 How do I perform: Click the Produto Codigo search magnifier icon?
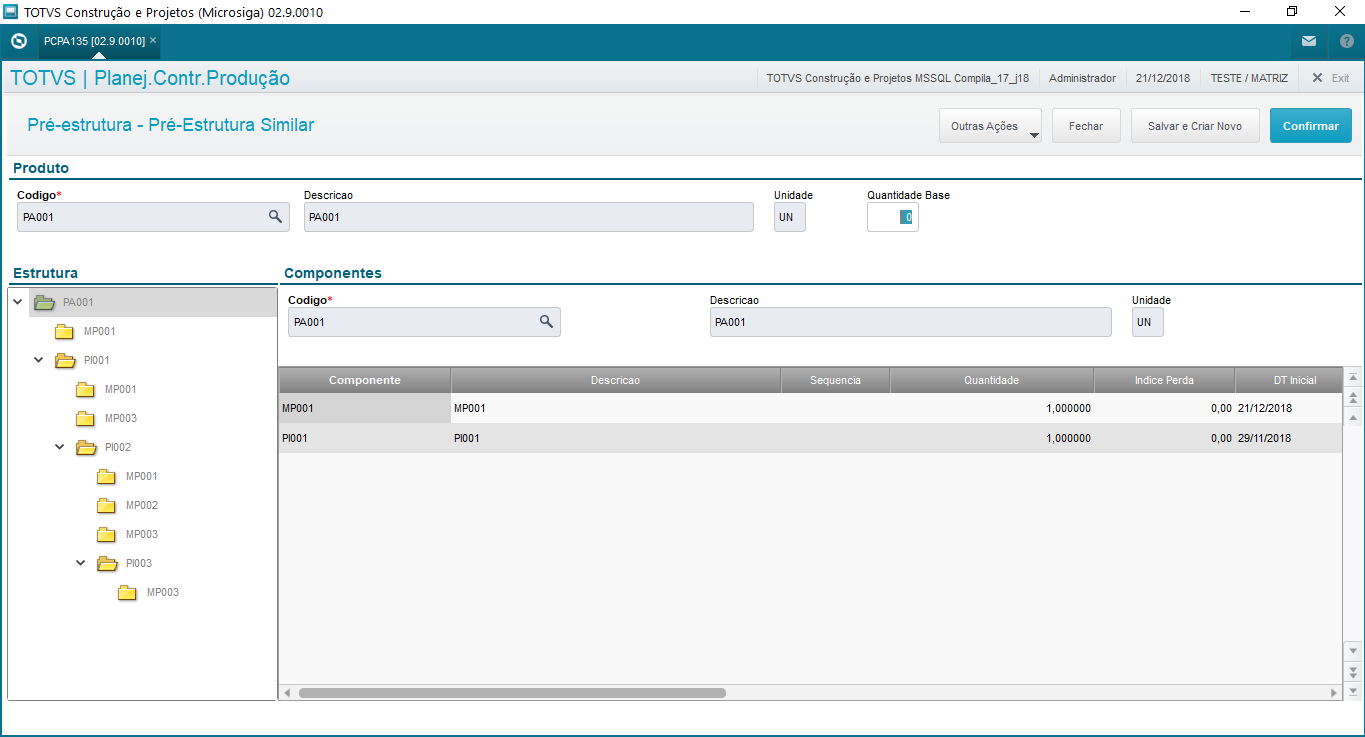pos(275,216)
